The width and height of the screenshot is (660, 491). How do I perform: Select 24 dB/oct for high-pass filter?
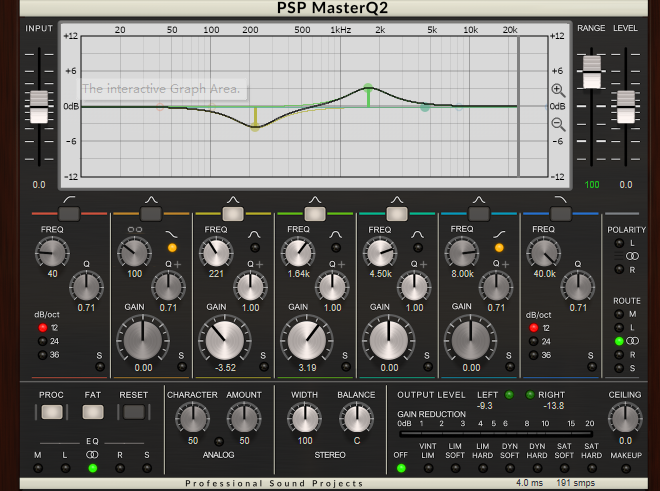[43, 341]
